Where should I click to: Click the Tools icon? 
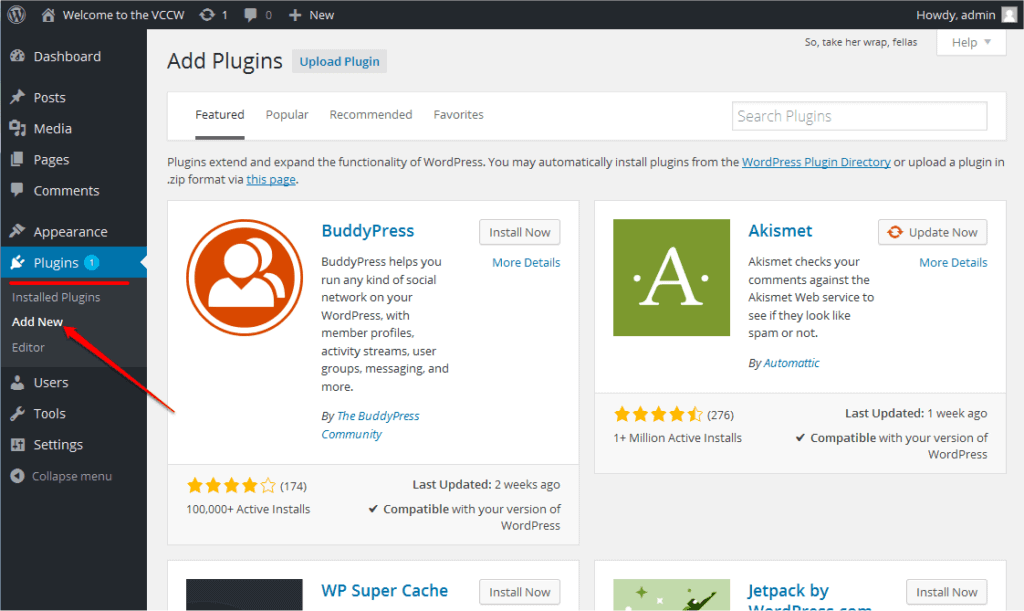click(x=20, y=413)
